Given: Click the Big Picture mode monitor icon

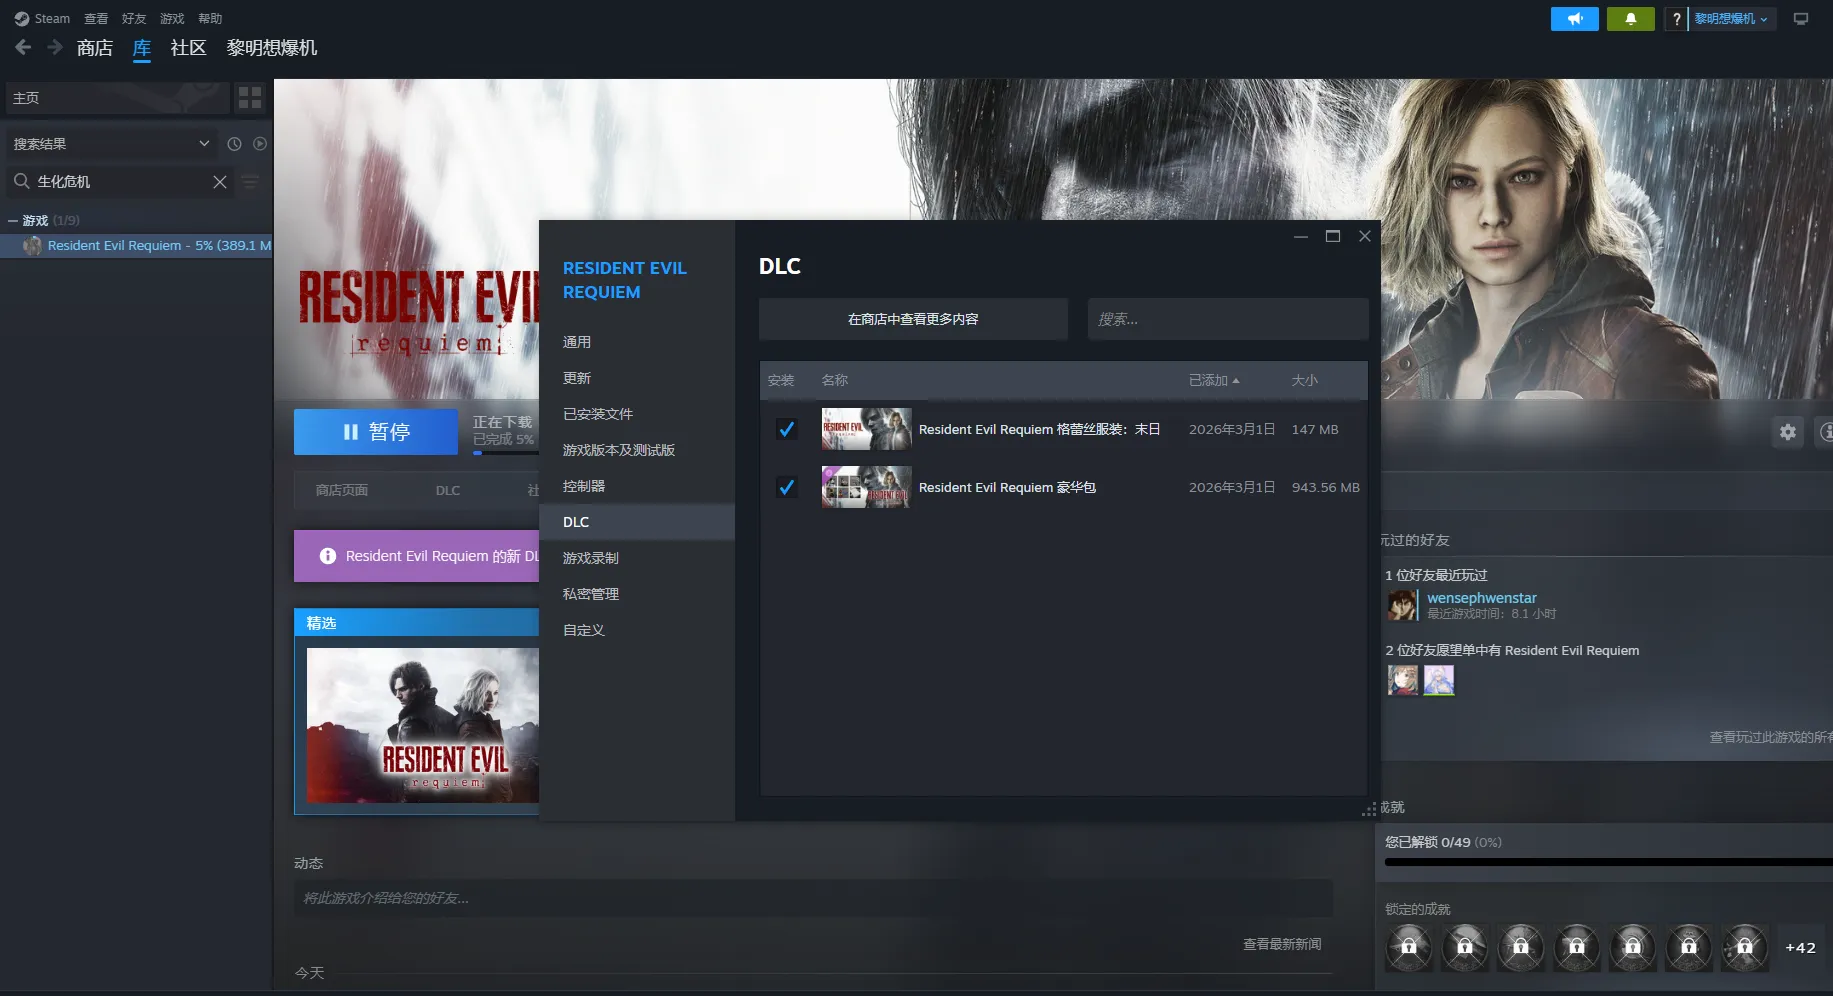Looking at the screenshot, I should pyautogui.click(x=1801, y=19).
